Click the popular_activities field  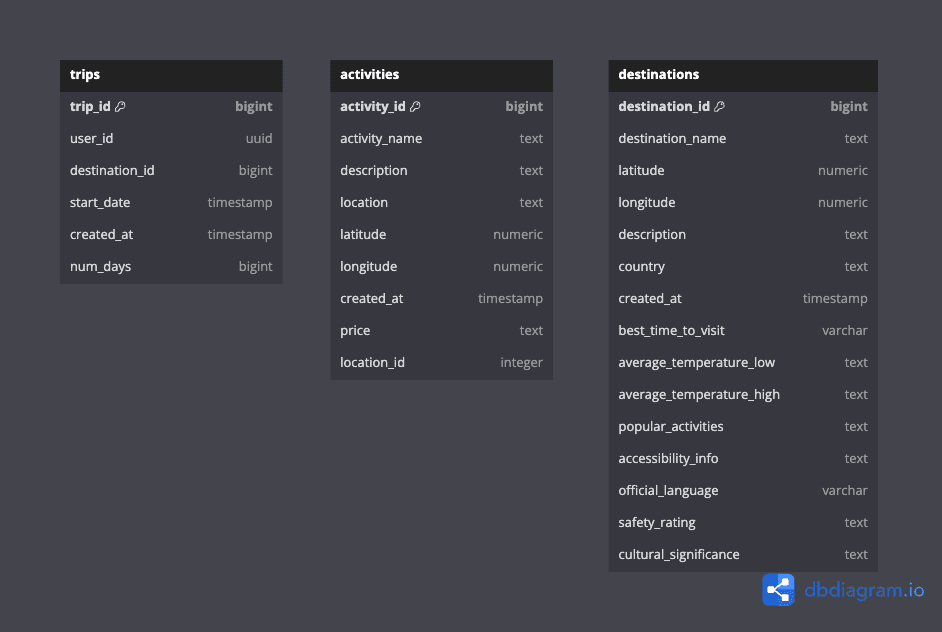tap(743, 427)
